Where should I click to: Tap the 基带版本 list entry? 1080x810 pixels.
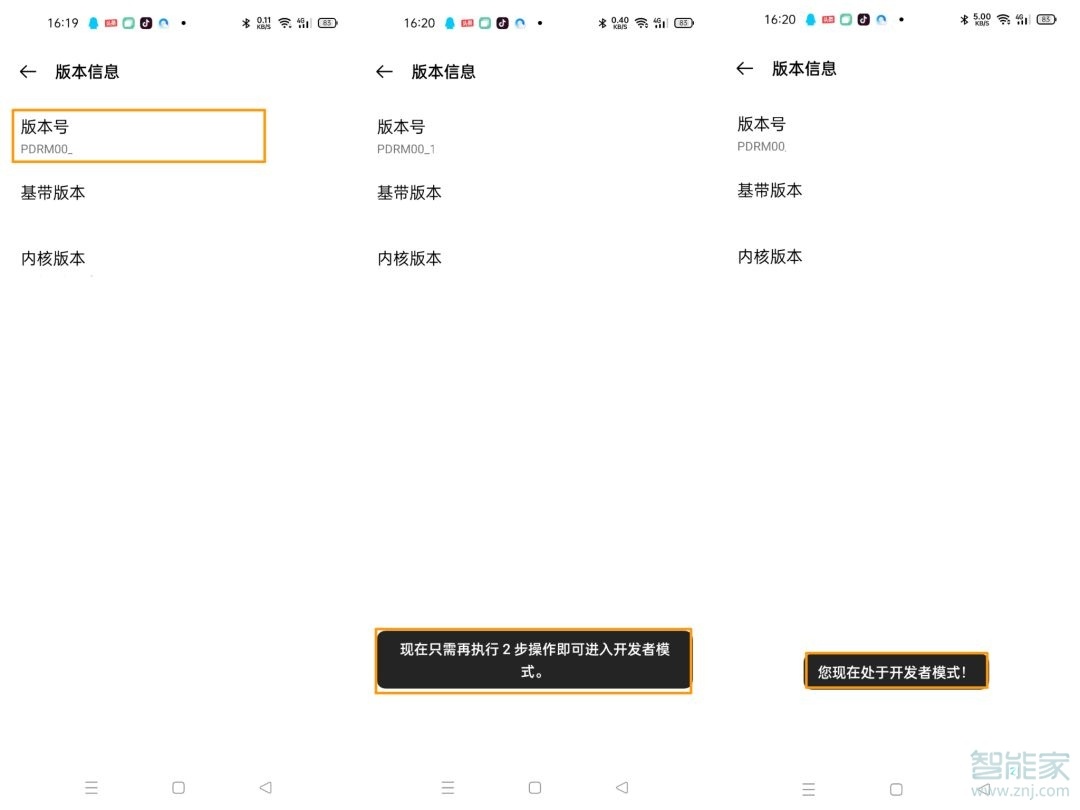(x=53, y=192)
